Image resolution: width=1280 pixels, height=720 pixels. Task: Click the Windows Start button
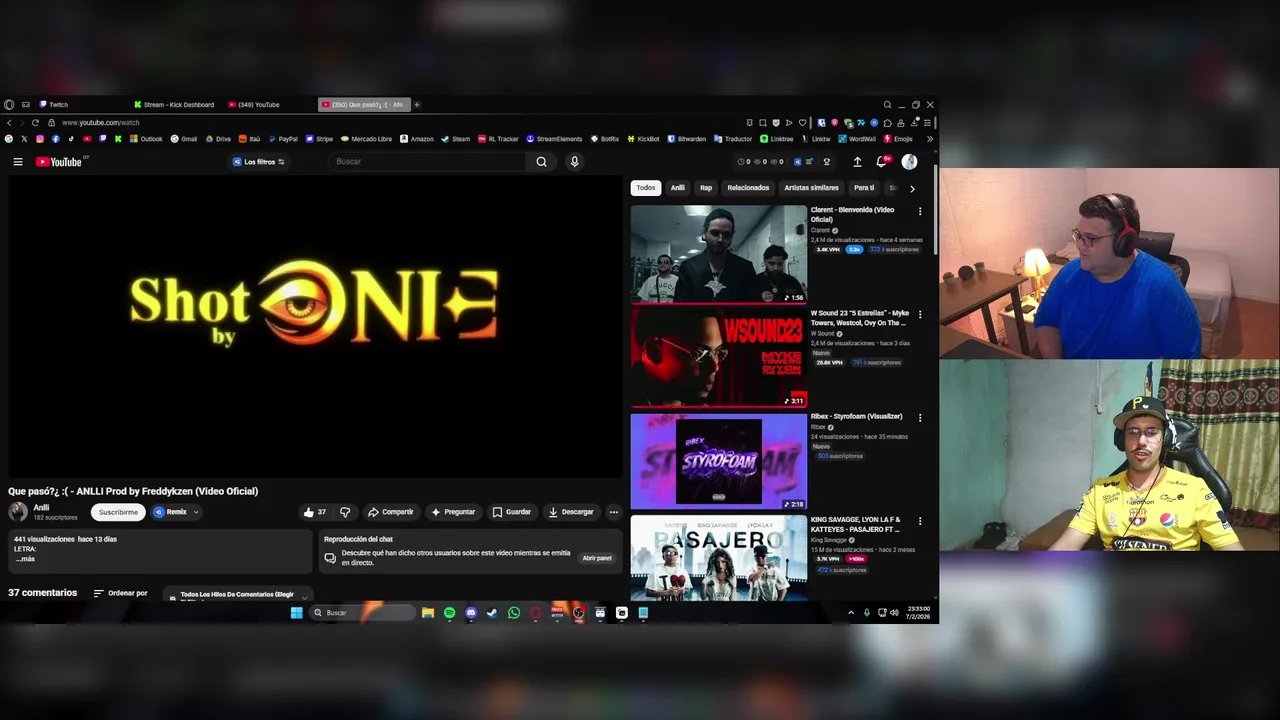(297, 613)
